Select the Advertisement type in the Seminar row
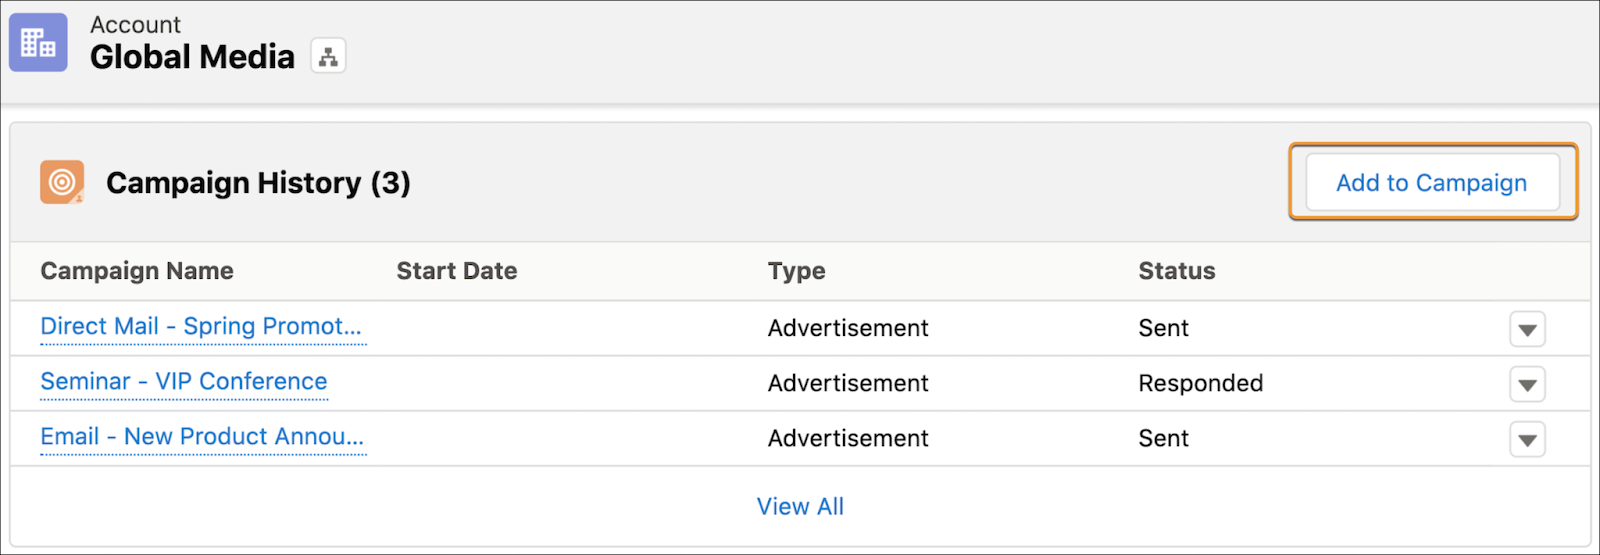The width and height of the screenshot is (1600, 555). click(x=848, y=383)
